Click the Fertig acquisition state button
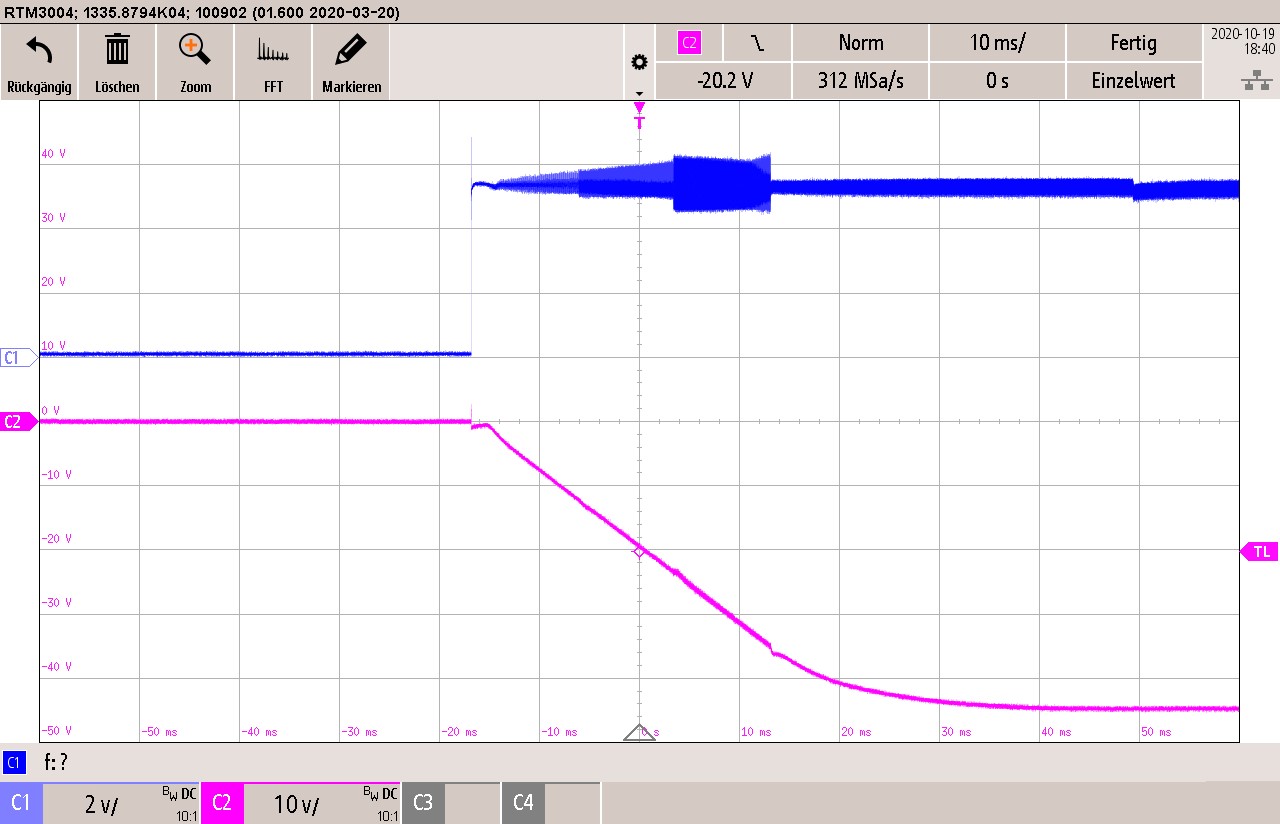The width and height of the screenshot is (1280, 824). click(1134, 43)
